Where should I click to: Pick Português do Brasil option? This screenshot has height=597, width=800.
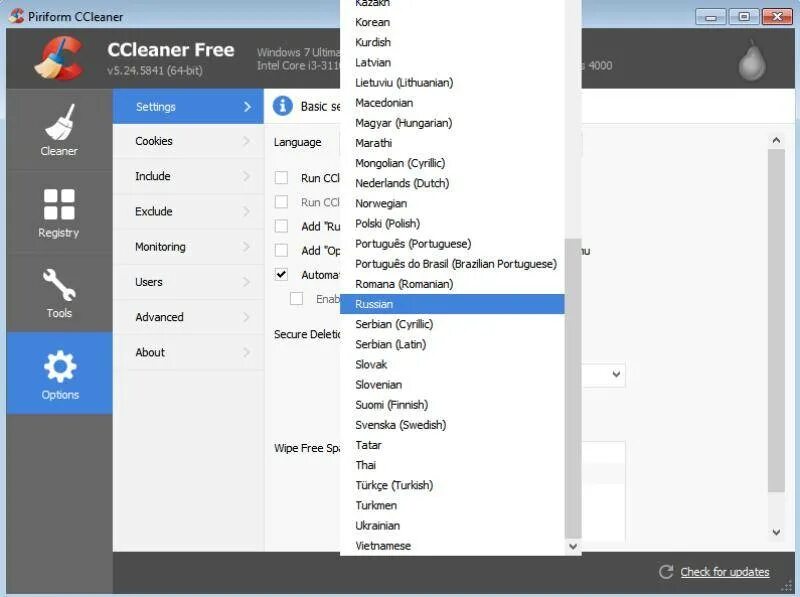[x=452, y=264]
